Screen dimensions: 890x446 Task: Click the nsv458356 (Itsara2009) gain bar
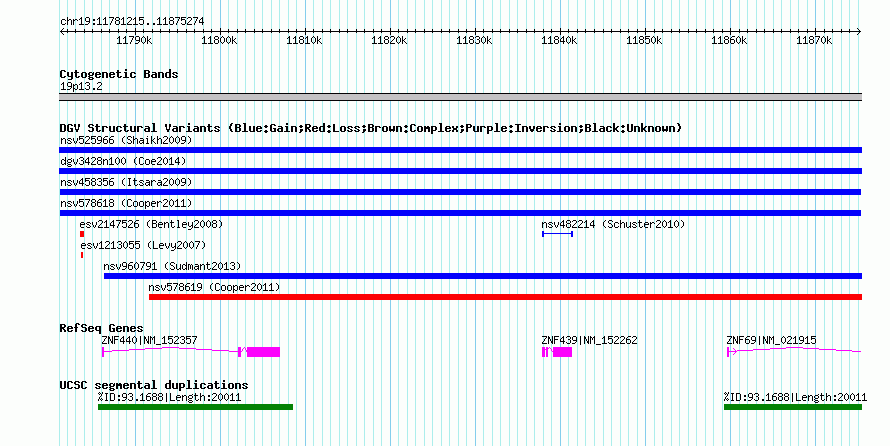coord(460,192)
